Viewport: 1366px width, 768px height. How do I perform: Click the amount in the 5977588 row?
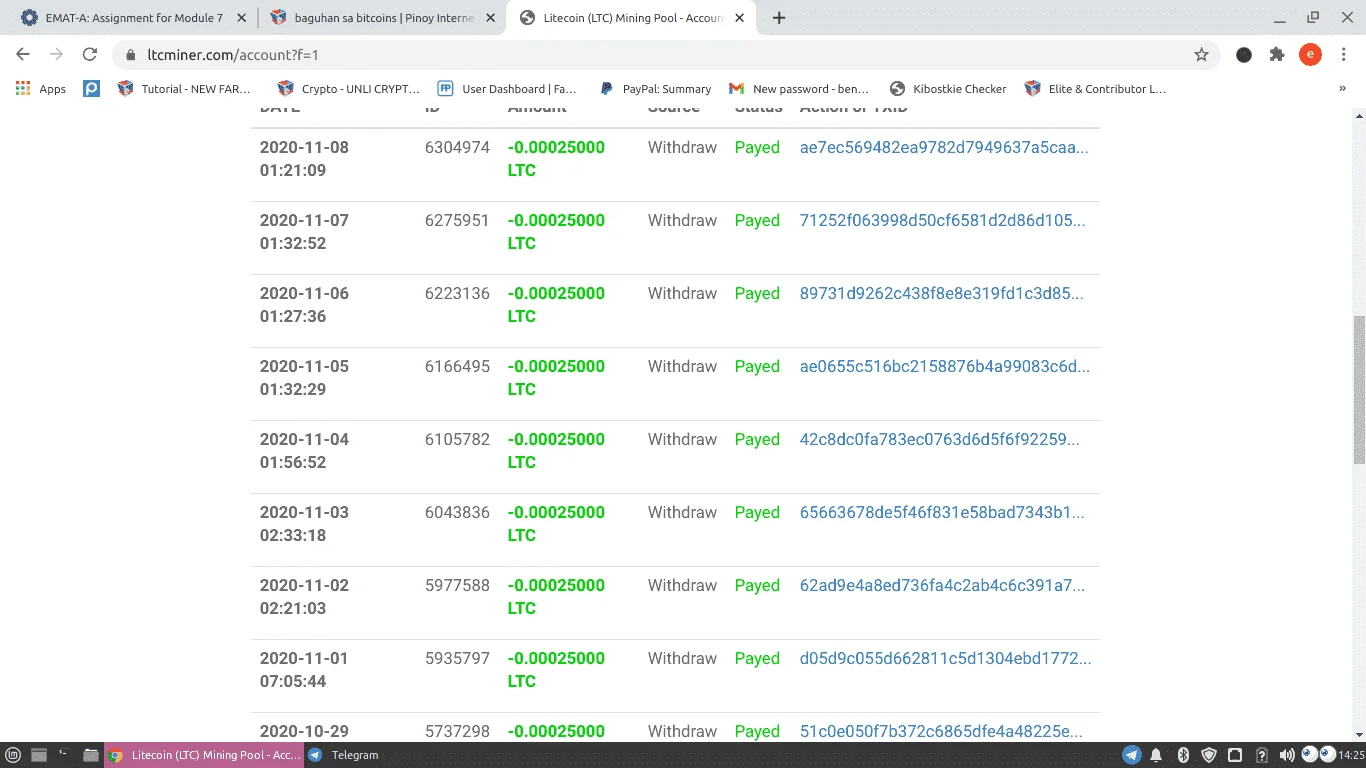tap(556, 596)
